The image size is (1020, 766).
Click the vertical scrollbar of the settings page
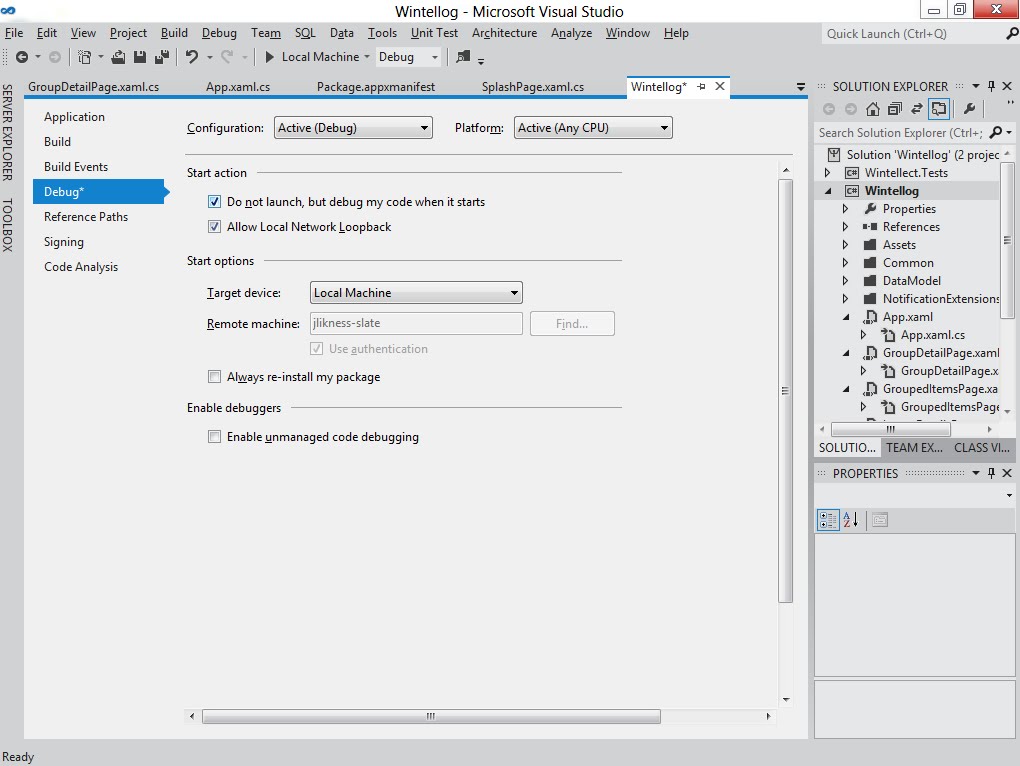pyautogui.click(x=785, y=391)
